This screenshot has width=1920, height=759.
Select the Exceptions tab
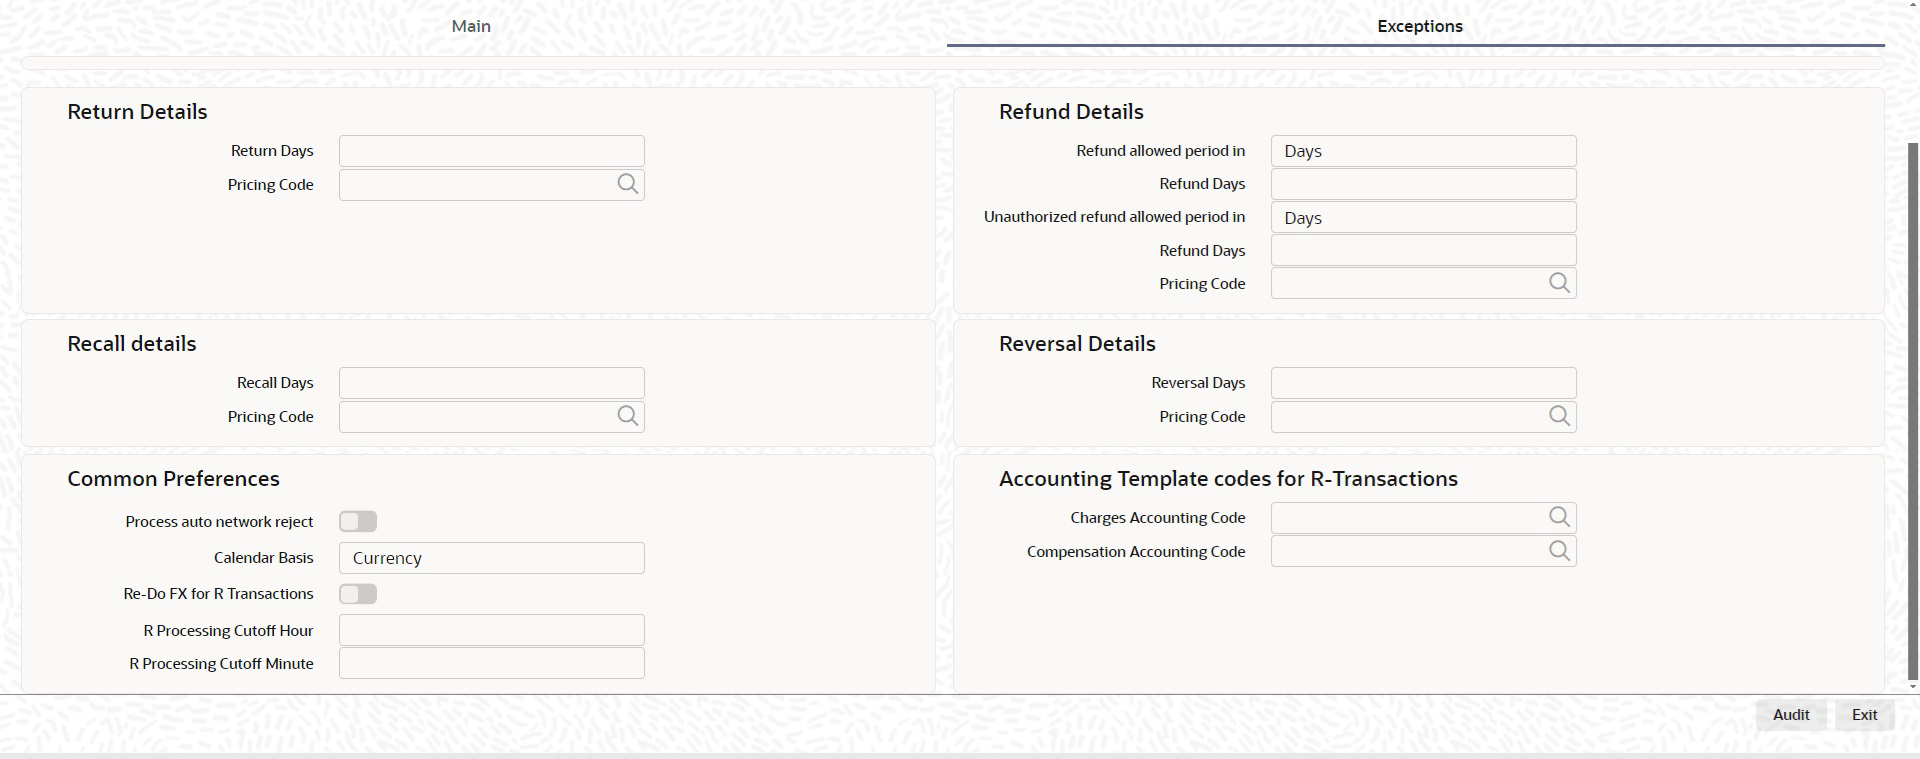(1419, 26)
